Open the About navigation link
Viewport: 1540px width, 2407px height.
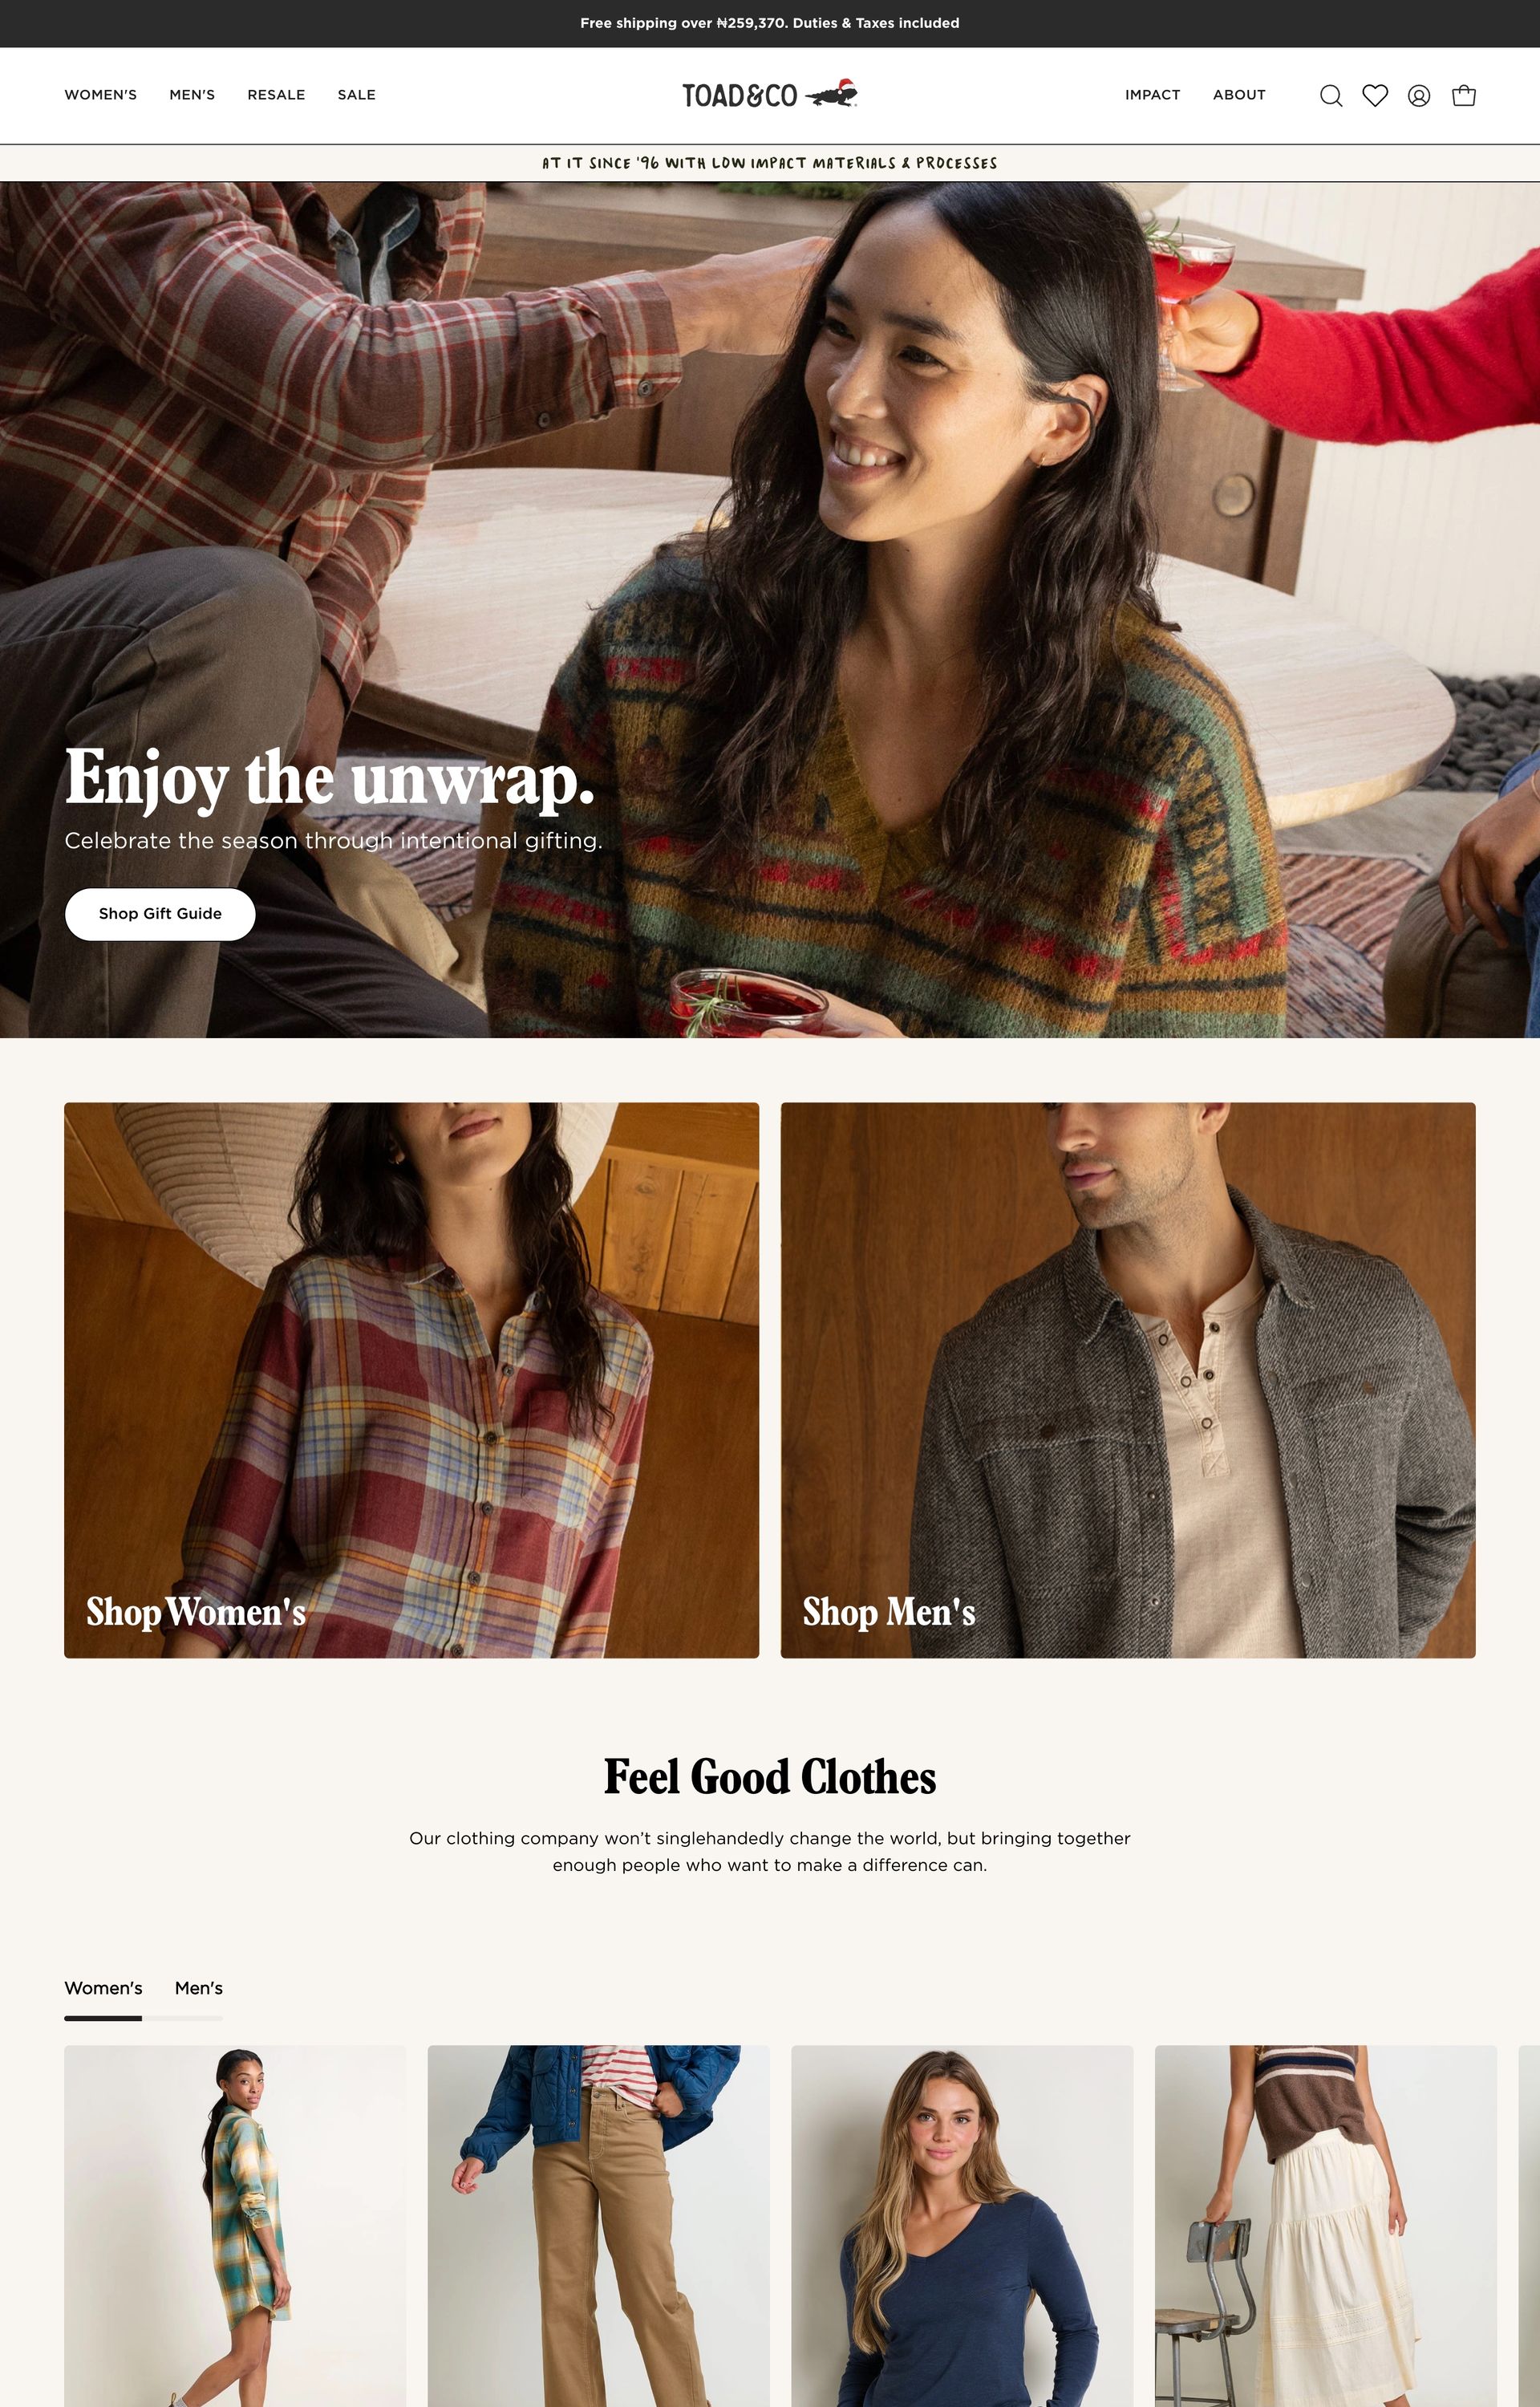click(x=1239, y=95)
